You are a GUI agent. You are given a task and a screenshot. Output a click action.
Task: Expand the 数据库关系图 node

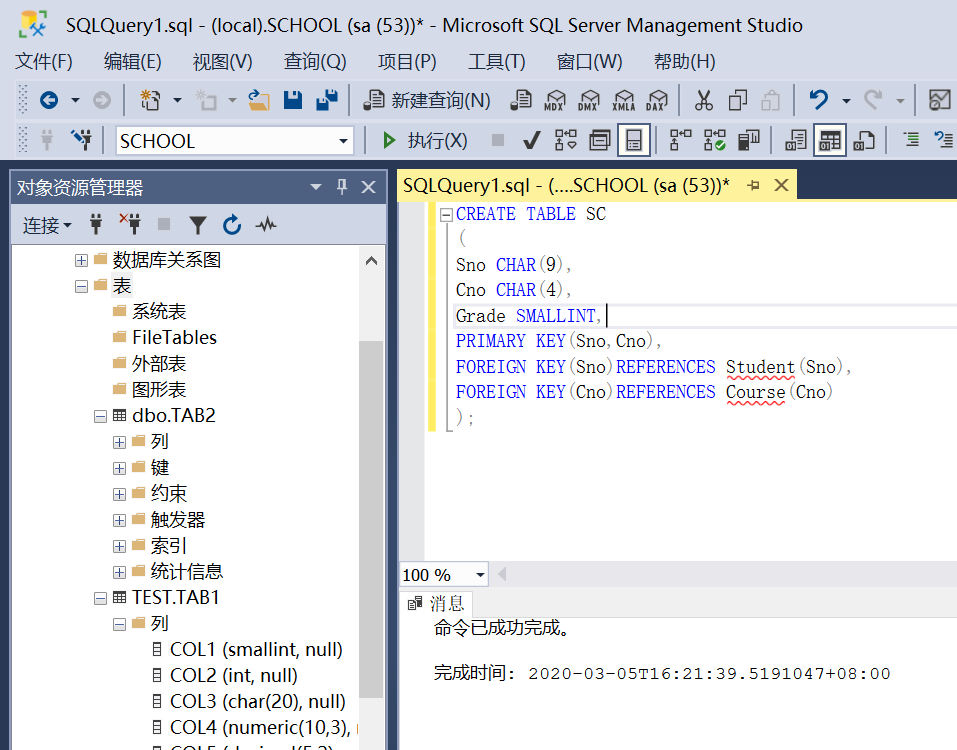[x=81, y=261]
